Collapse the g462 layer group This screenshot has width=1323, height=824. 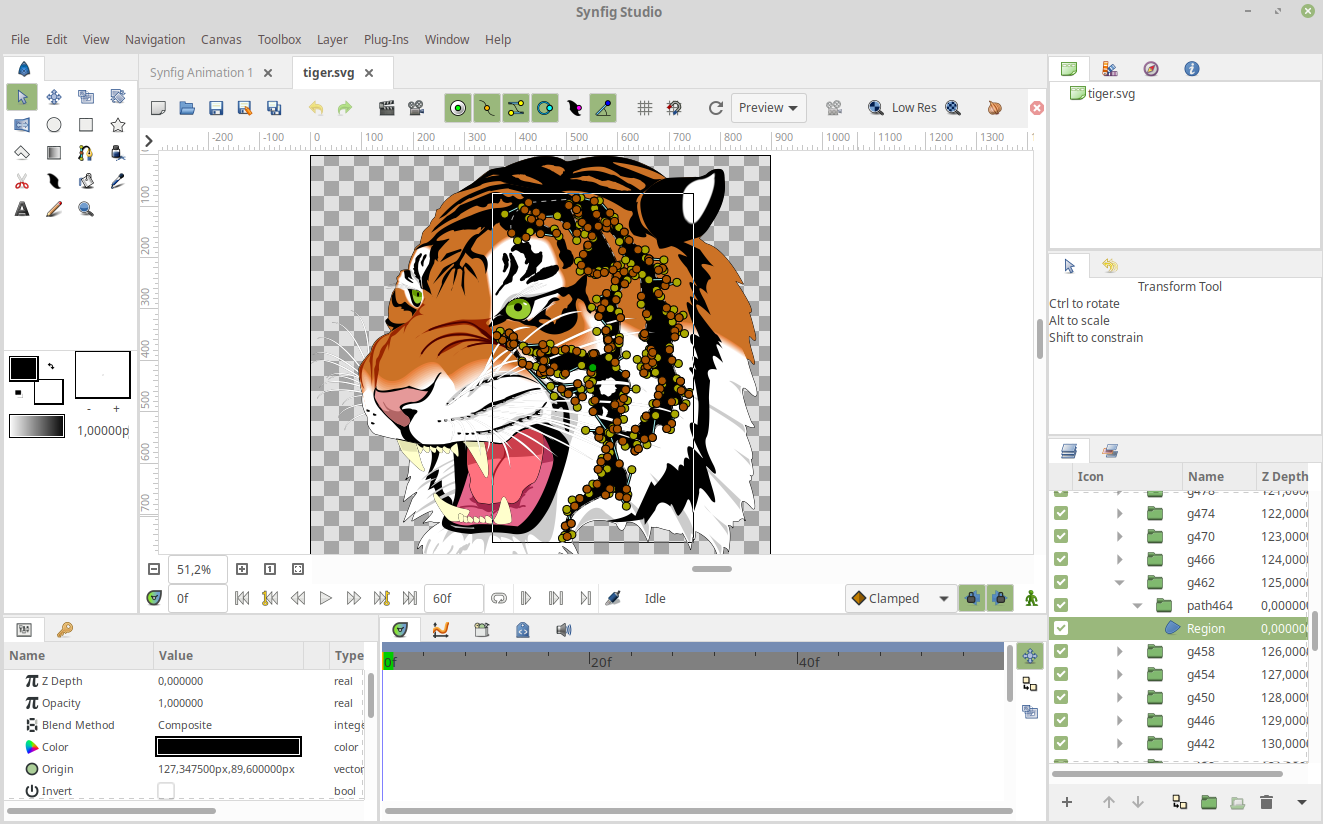[1119, 583]
